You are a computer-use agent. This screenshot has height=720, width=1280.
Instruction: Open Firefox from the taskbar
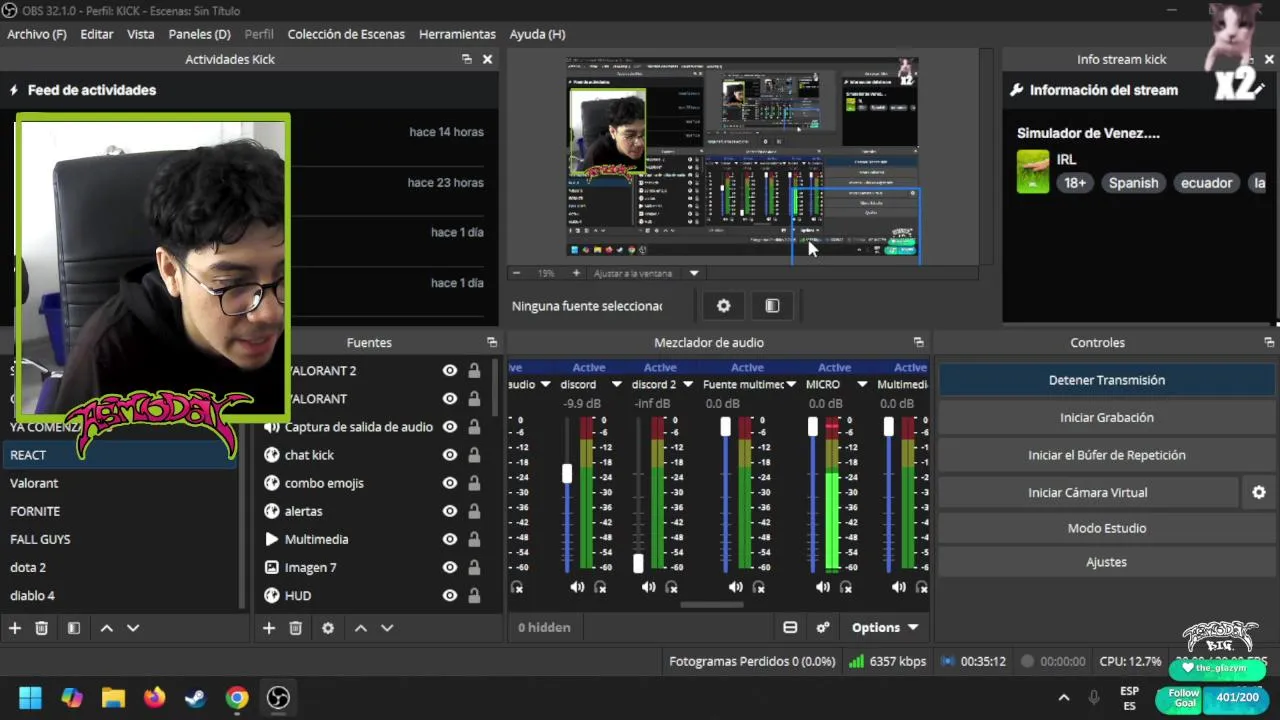(x=154, y=697)
